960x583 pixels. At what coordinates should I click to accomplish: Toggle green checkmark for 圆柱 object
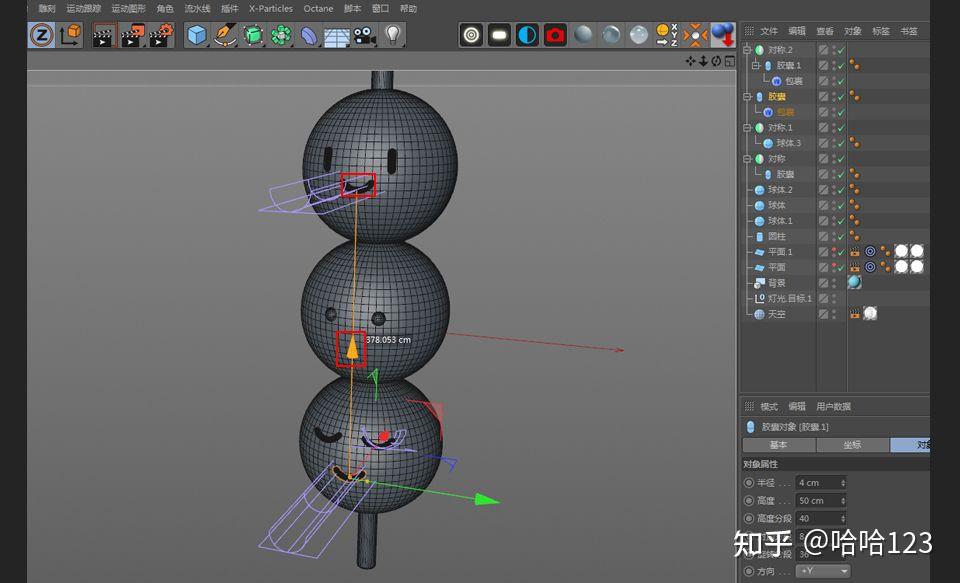[840, 236]
